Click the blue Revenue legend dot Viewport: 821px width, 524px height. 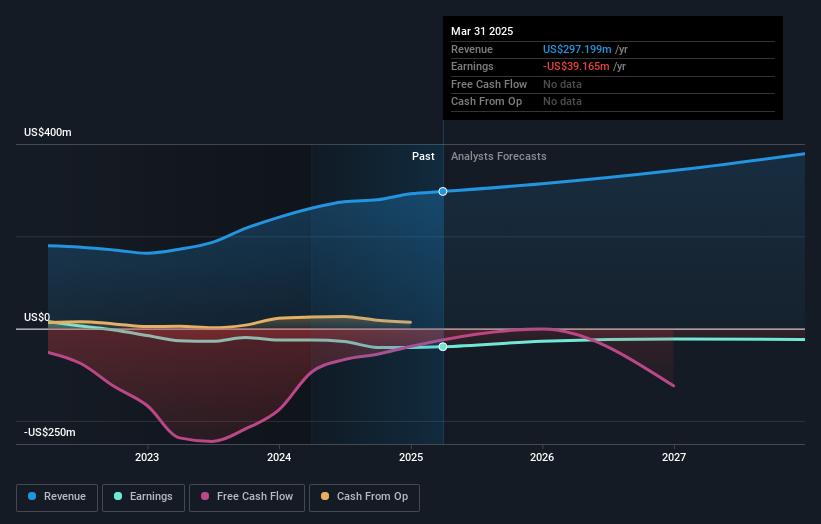pos(32,496)
